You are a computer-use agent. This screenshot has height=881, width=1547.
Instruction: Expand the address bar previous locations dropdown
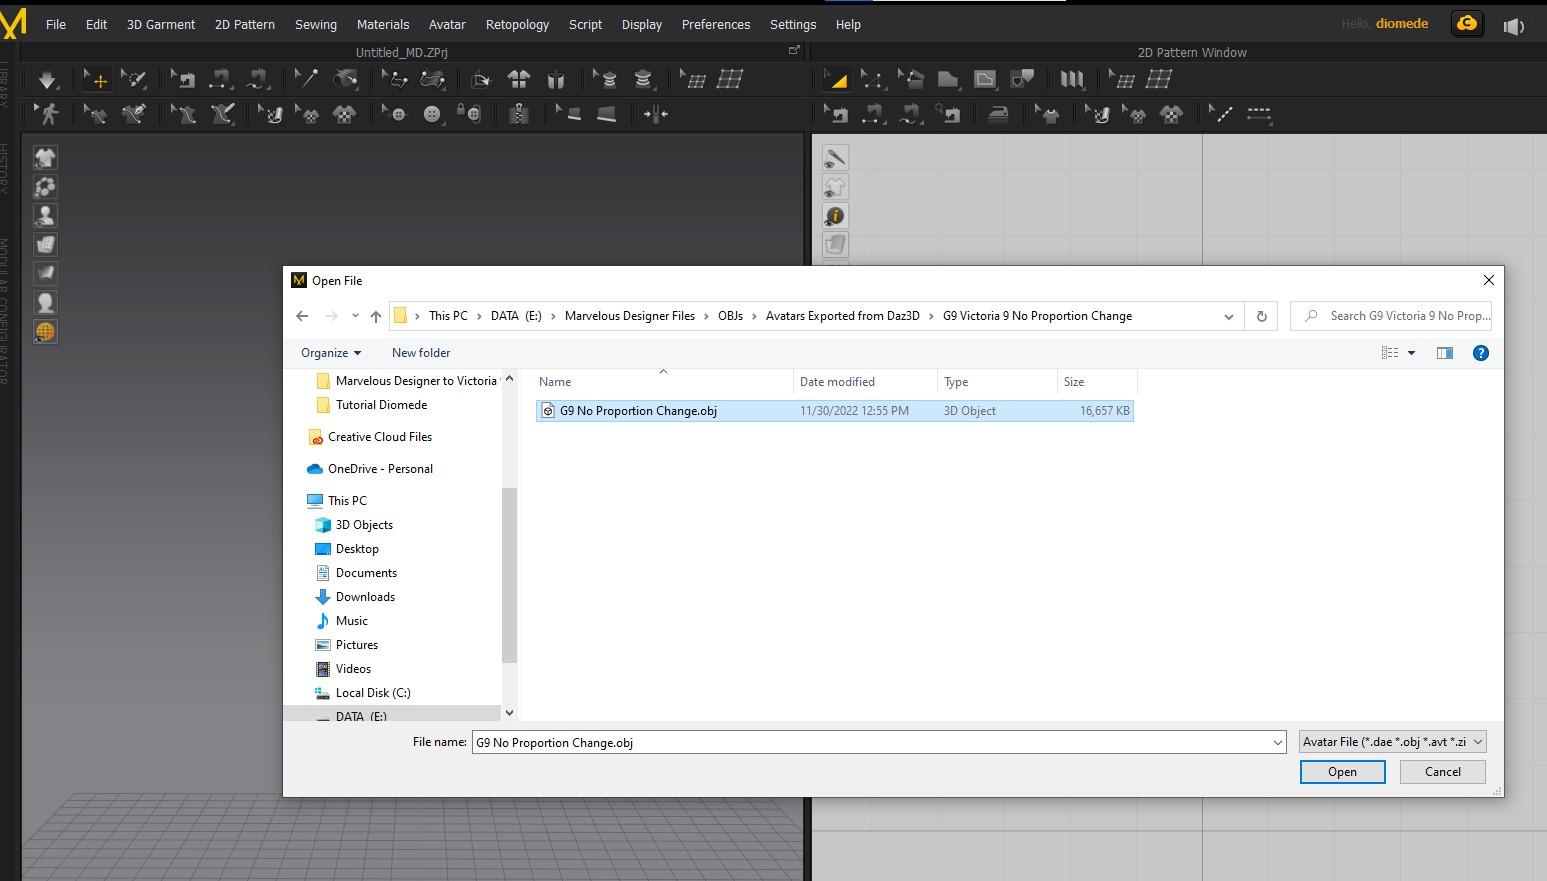1228,316
